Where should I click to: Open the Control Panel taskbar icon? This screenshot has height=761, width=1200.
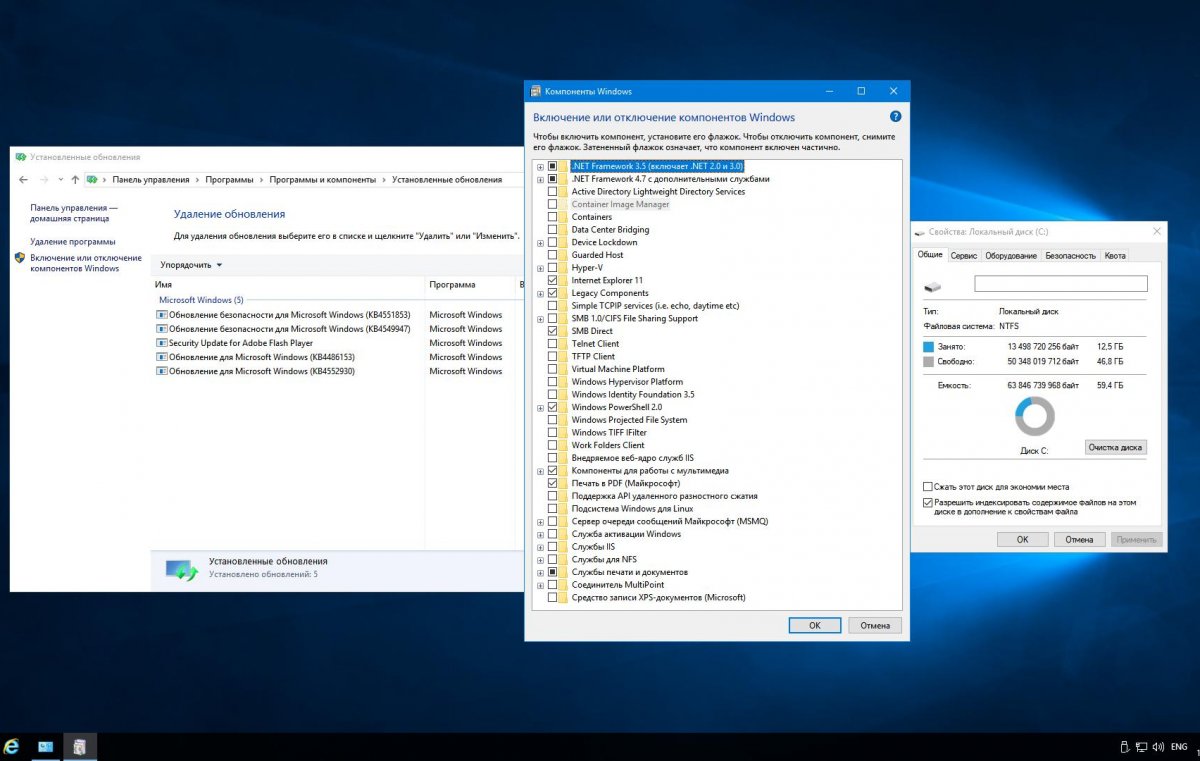46,746
